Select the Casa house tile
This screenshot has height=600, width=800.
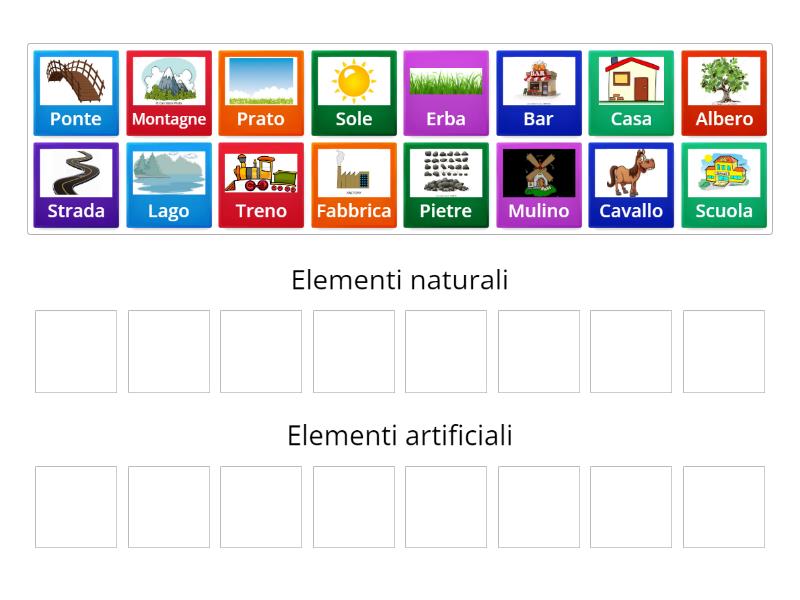[631, 92]
